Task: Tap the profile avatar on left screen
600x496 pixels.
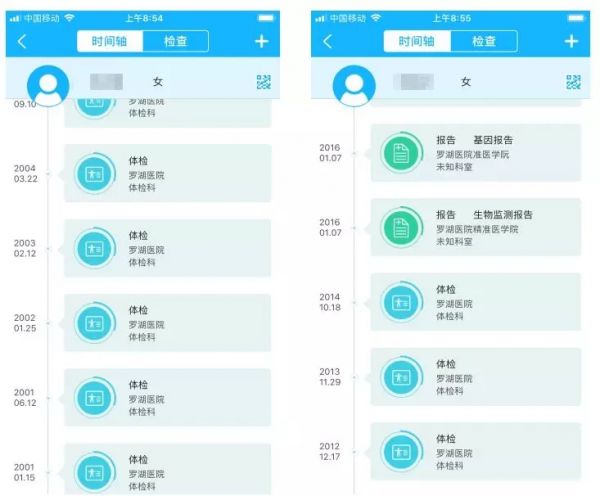Action: (48, 86)
